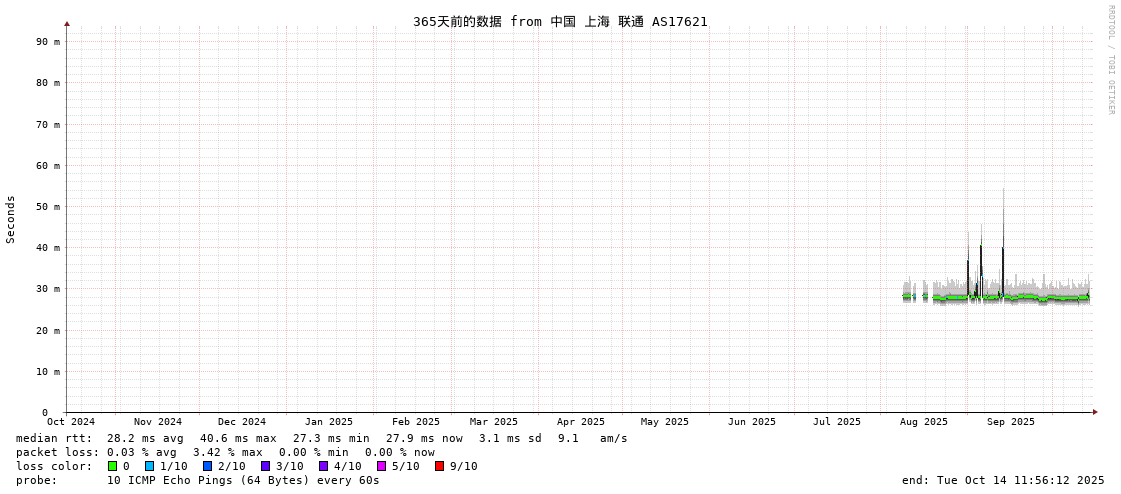Click the Oct 2024 x-axis label
1121x494 pixels.
71,422
